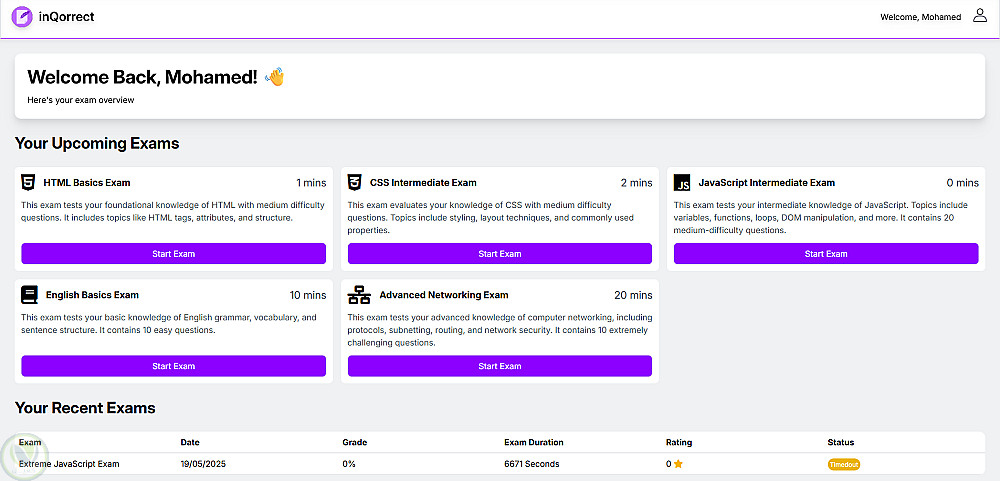
Task: Start the CSS Intermediate Exam
Action: point(499,253)
